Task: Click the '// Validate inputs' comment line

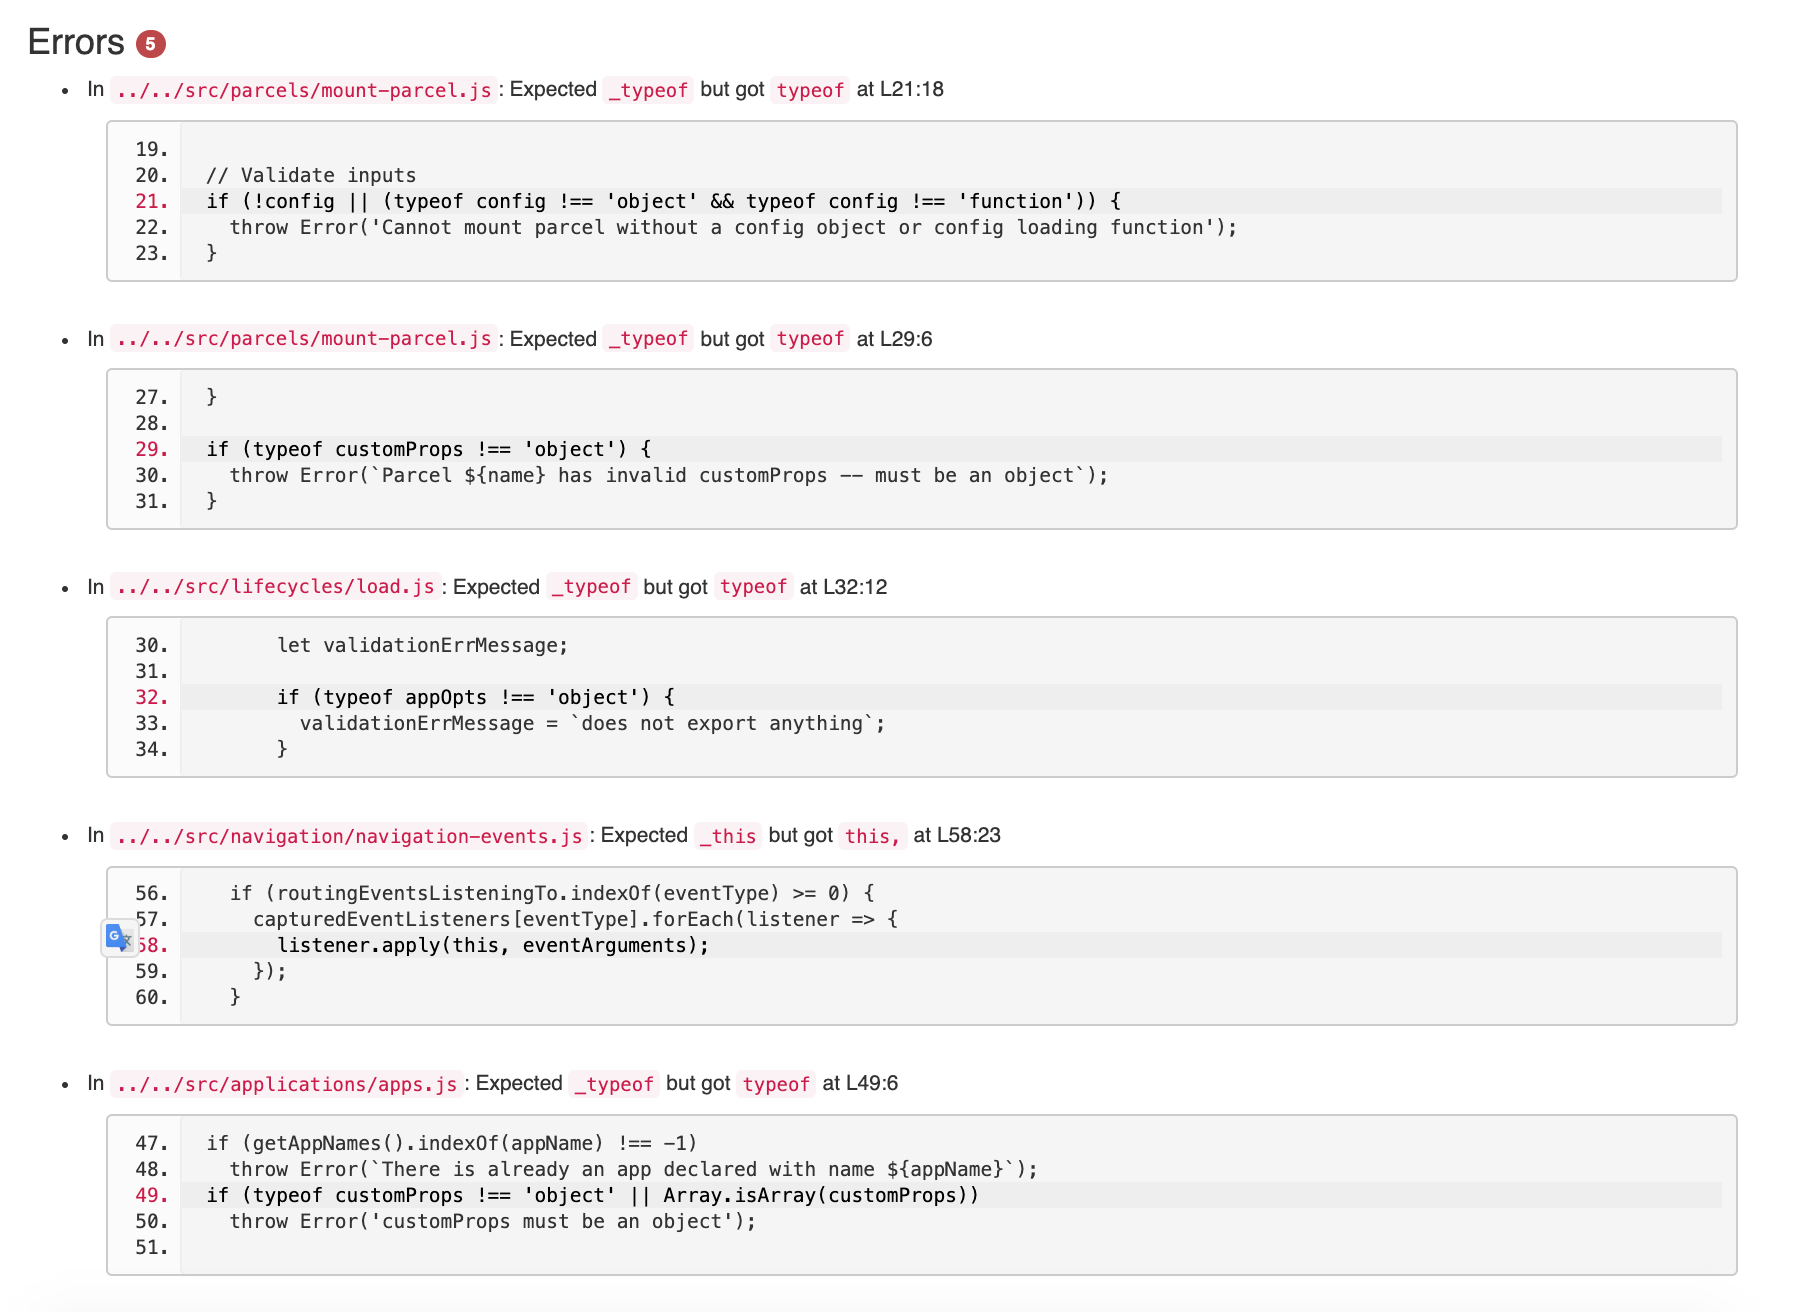Action: 311,175
